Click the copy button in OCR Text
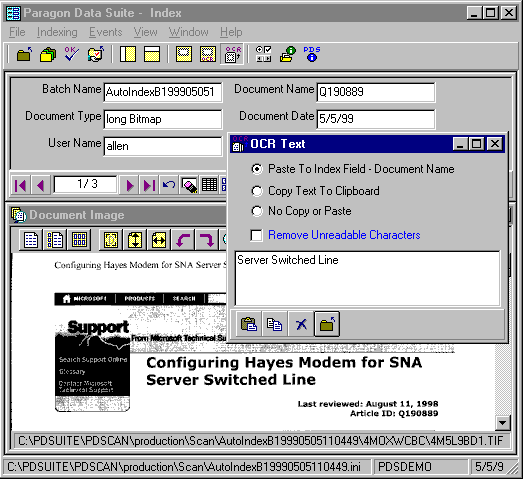Screen dimensions: 523x479 click(275, 324)
